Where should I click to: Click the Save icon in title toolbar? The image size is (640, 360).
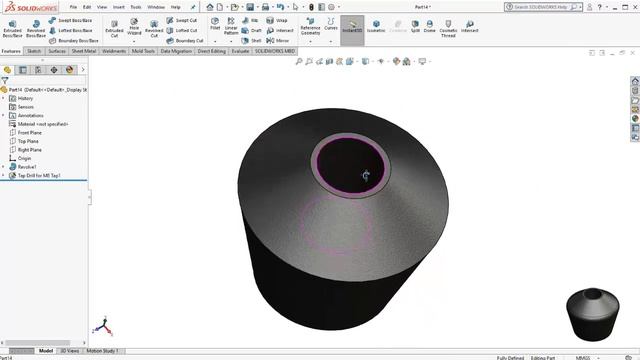[x=250, y=7]
